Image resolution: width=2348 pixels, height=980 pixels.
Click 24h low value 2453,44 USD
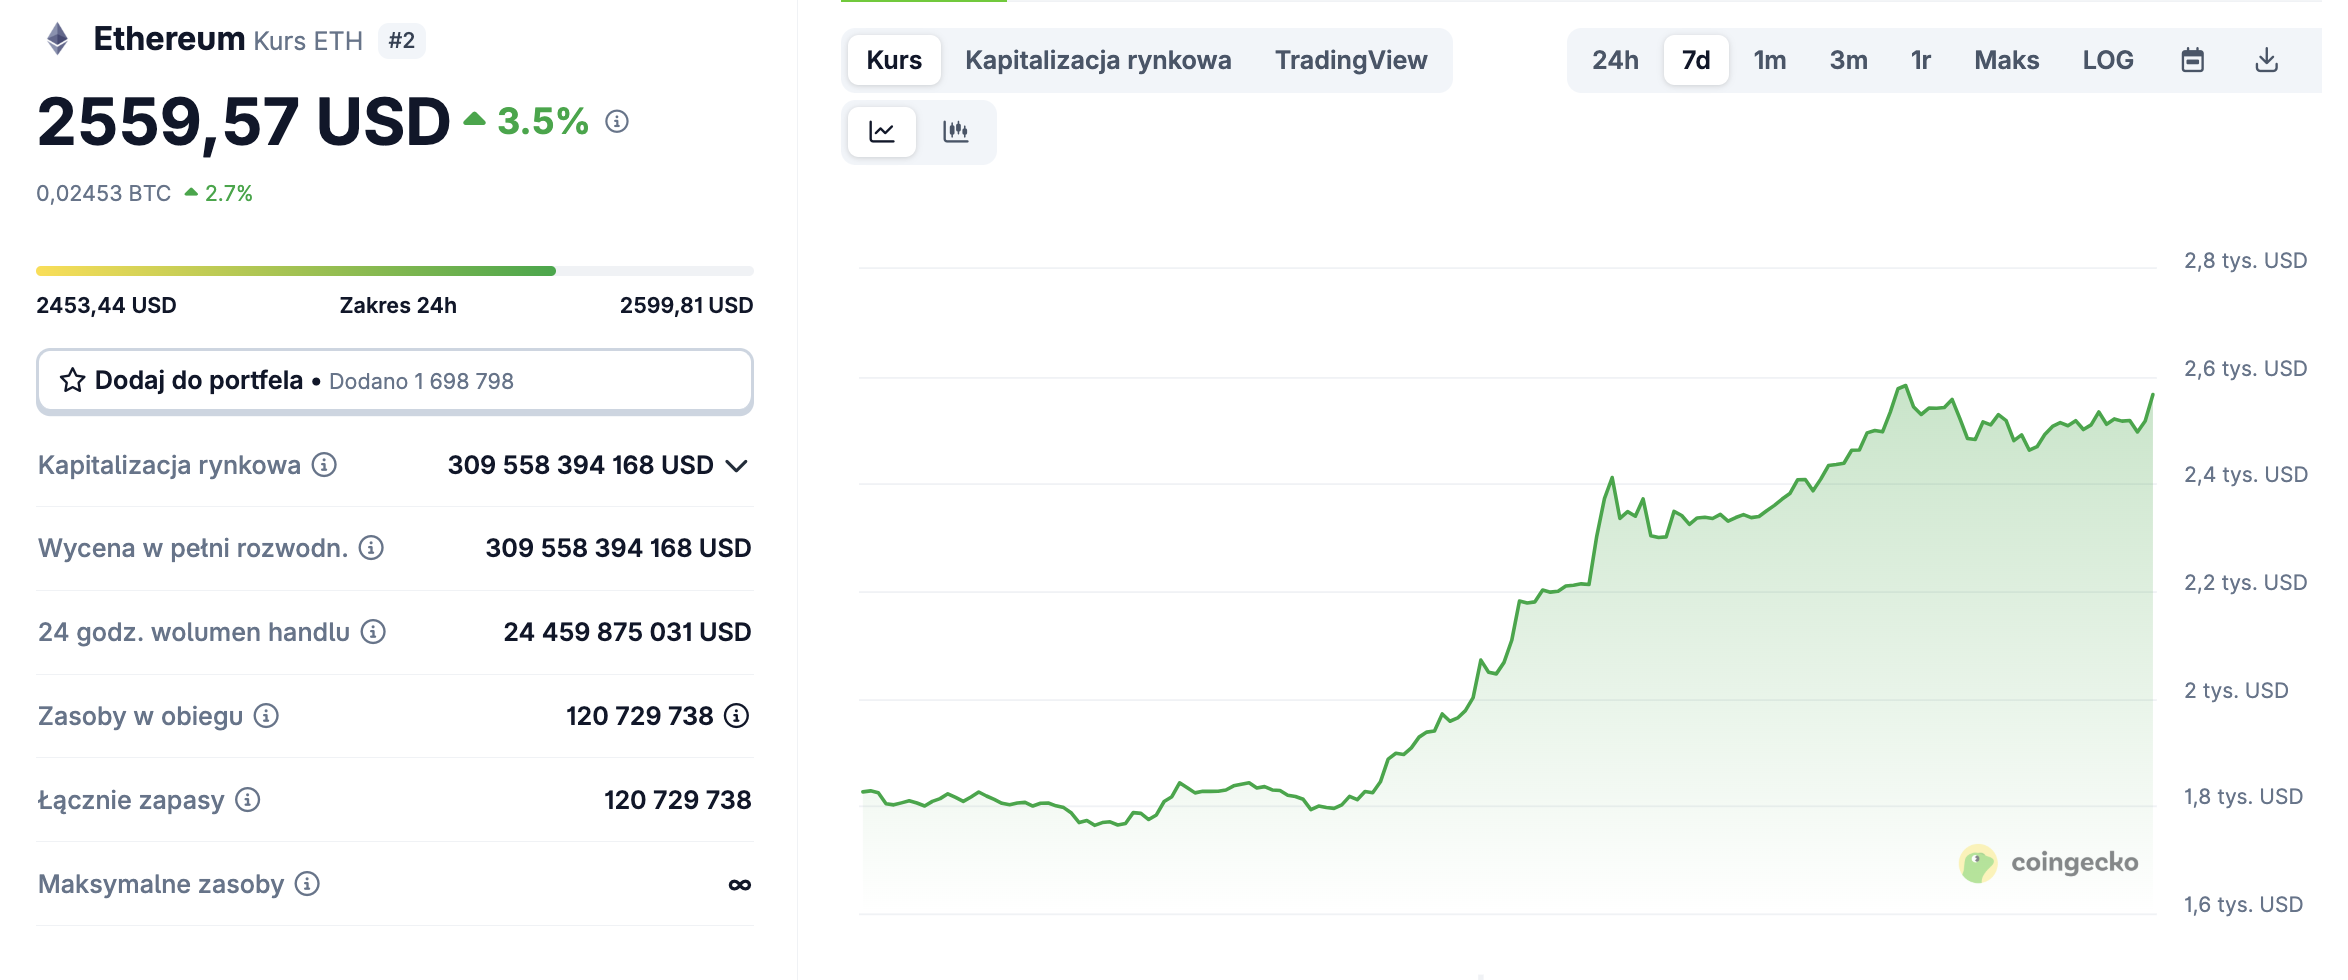point(106,305)
